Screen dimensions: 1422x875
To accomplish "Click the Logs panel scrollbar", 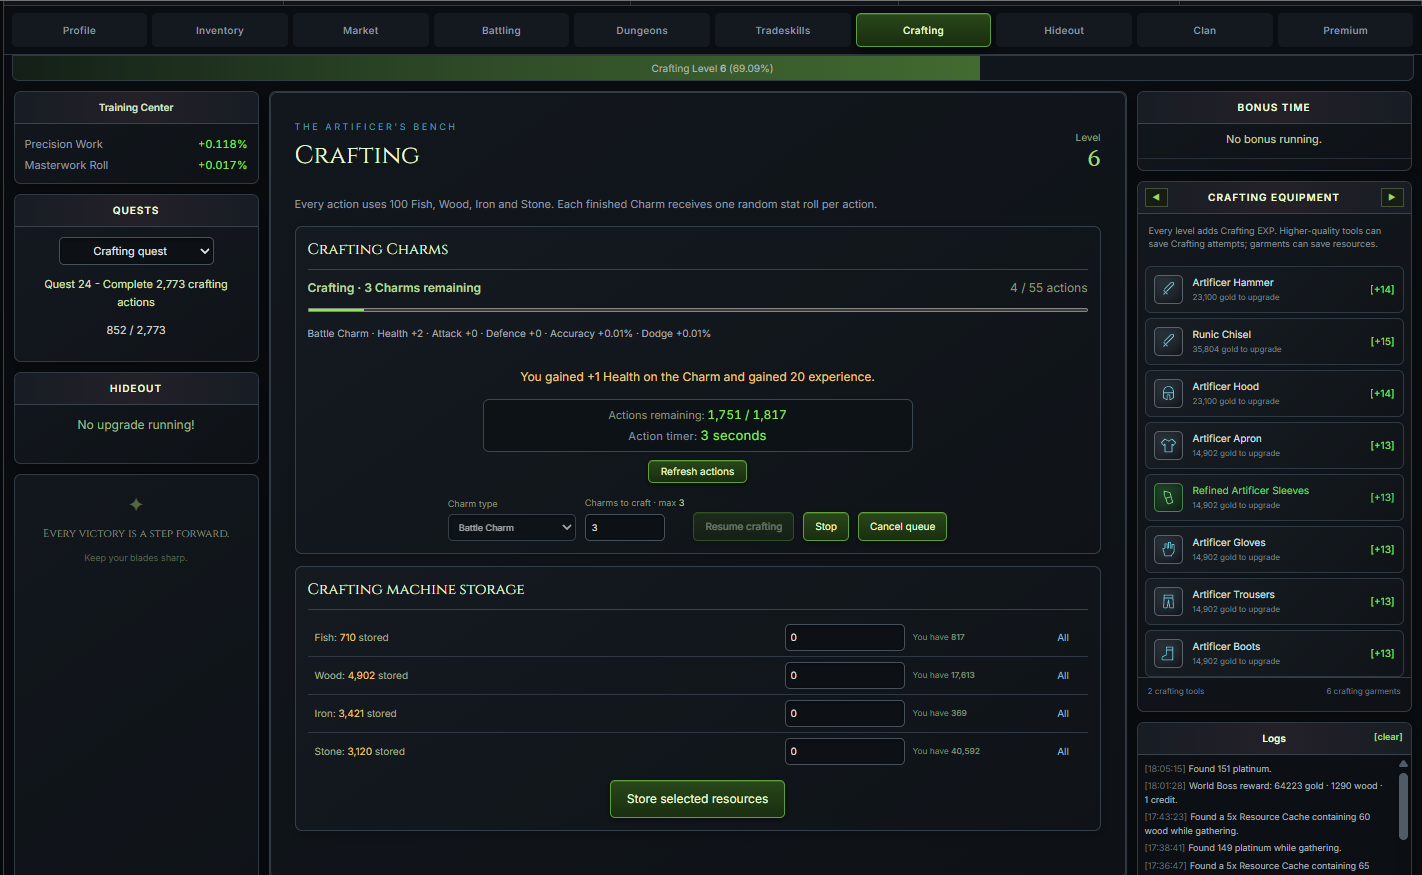I will click(x=1403, y=807).
